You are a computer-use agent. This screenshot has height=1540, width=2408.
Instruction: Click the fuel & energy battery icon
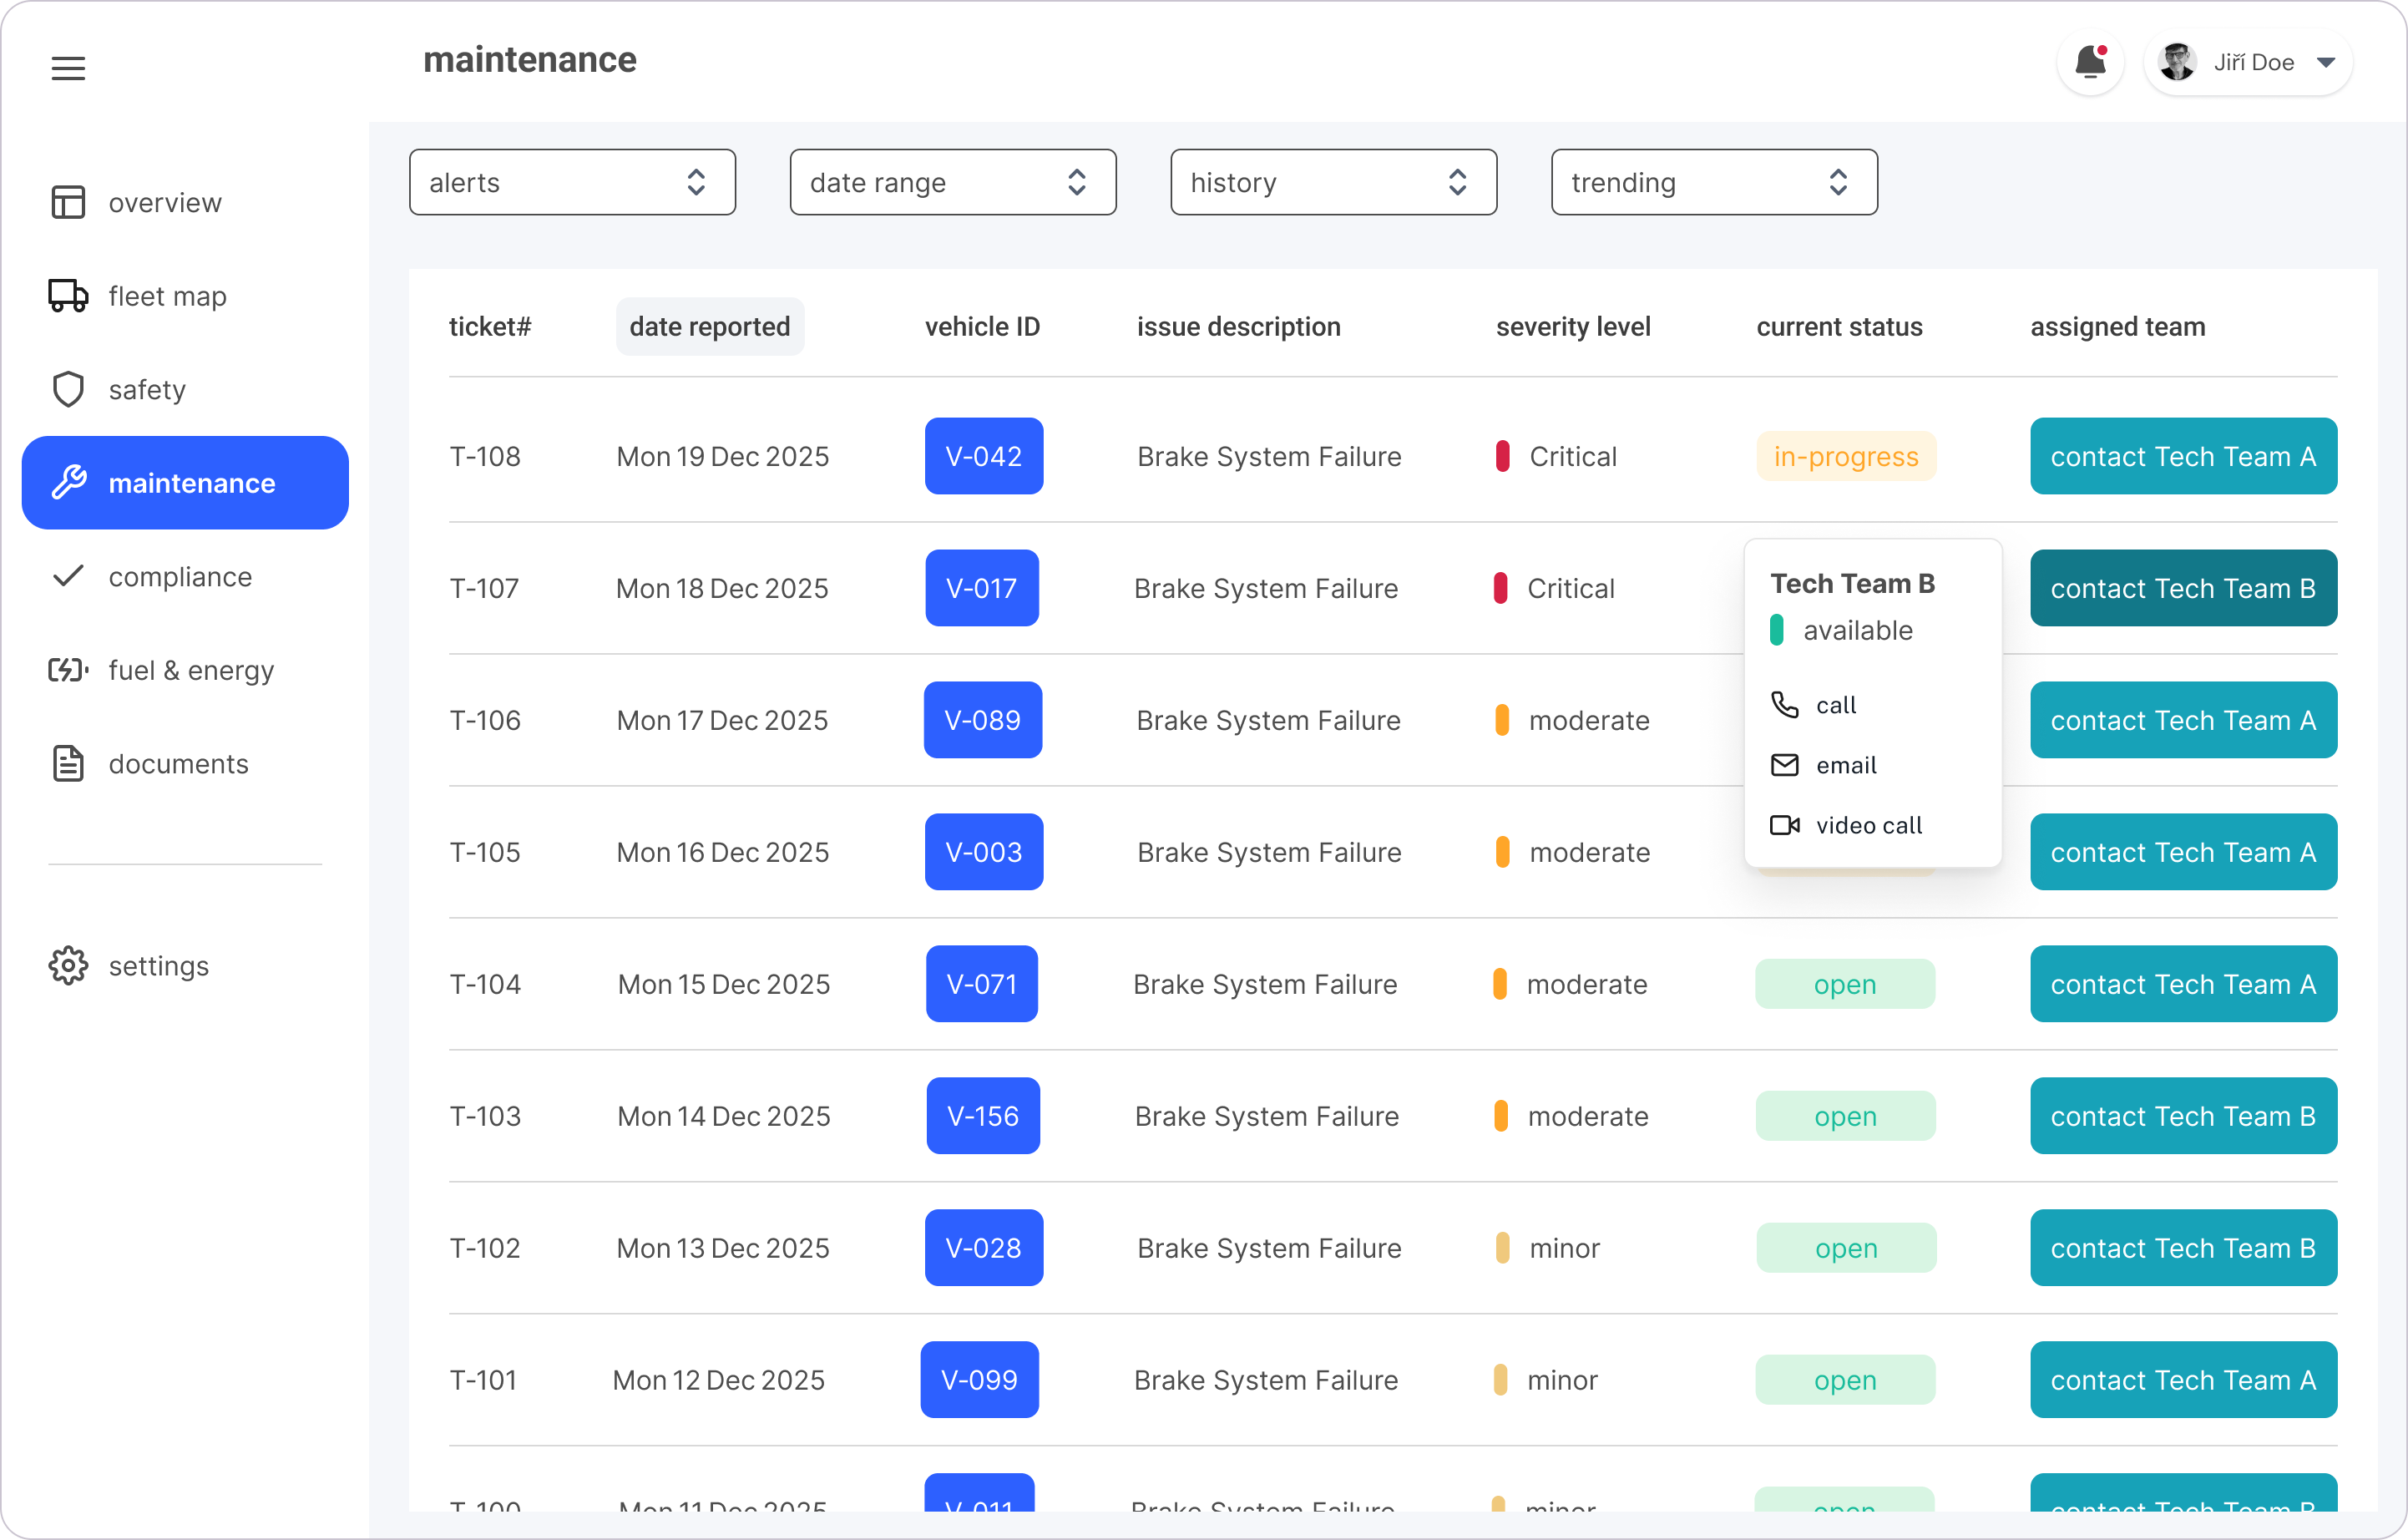[x=68, y=670]
